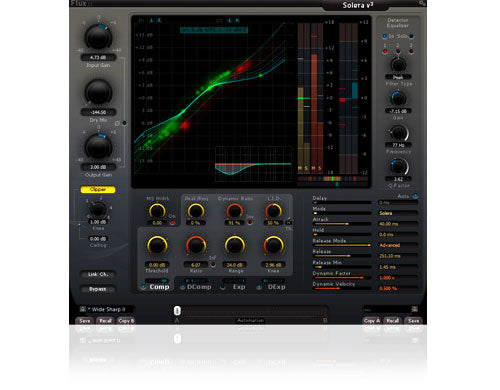Click the Release slider
This screenshot has height=390, width=500.
342,256
